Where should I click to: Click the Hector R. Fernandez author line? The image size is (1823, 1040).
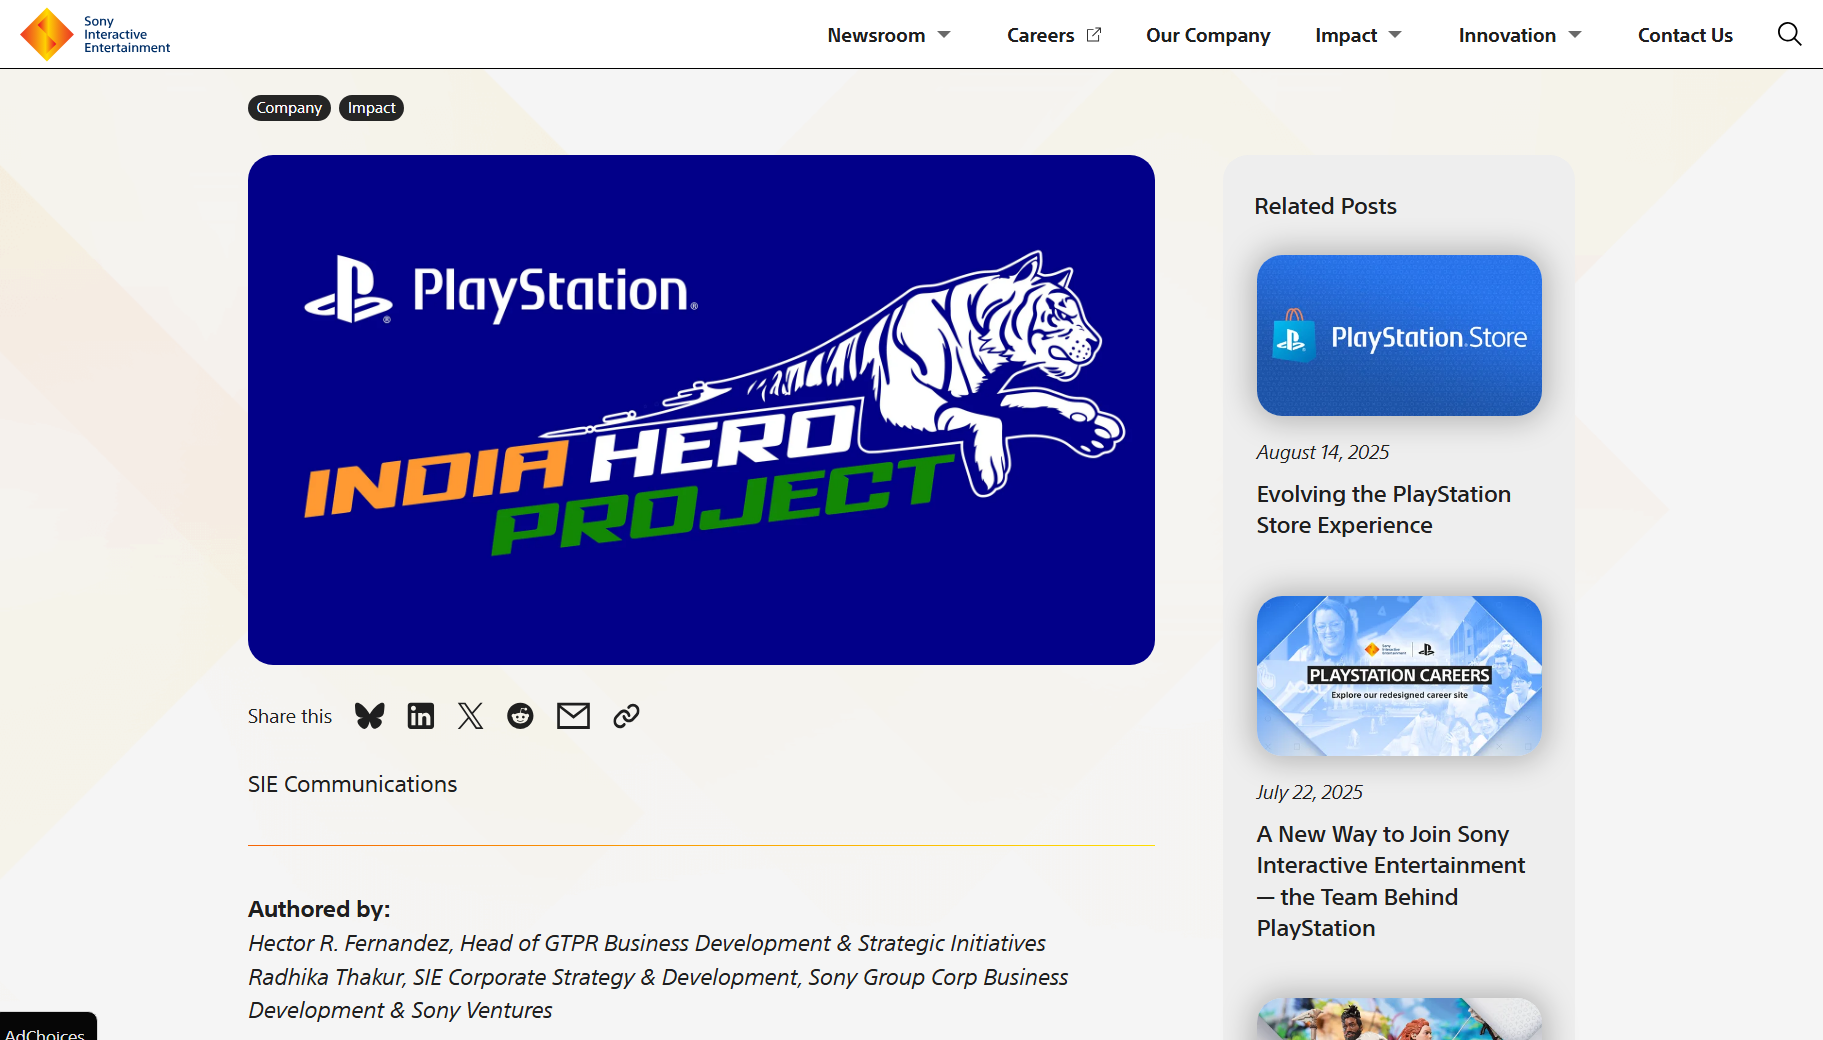point(647,943)
